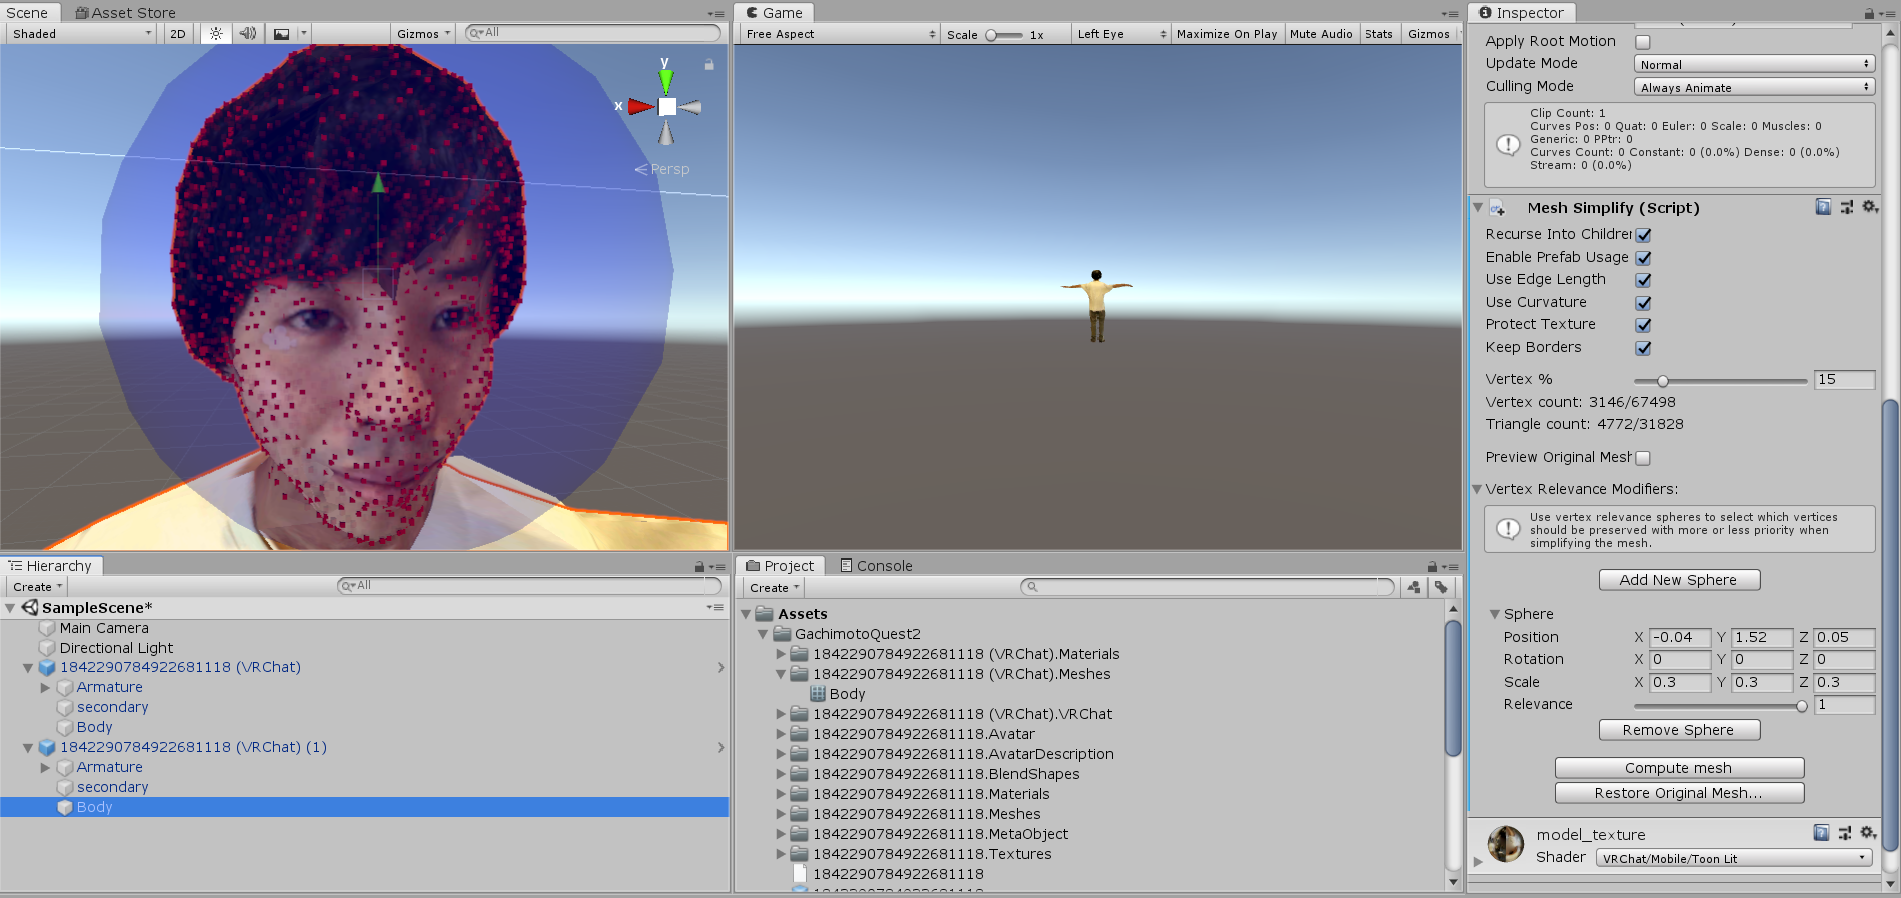Viewport: 1901px width, 898px height.
Task: Open Update Mode dropdown
Action: click(1754, 64)
